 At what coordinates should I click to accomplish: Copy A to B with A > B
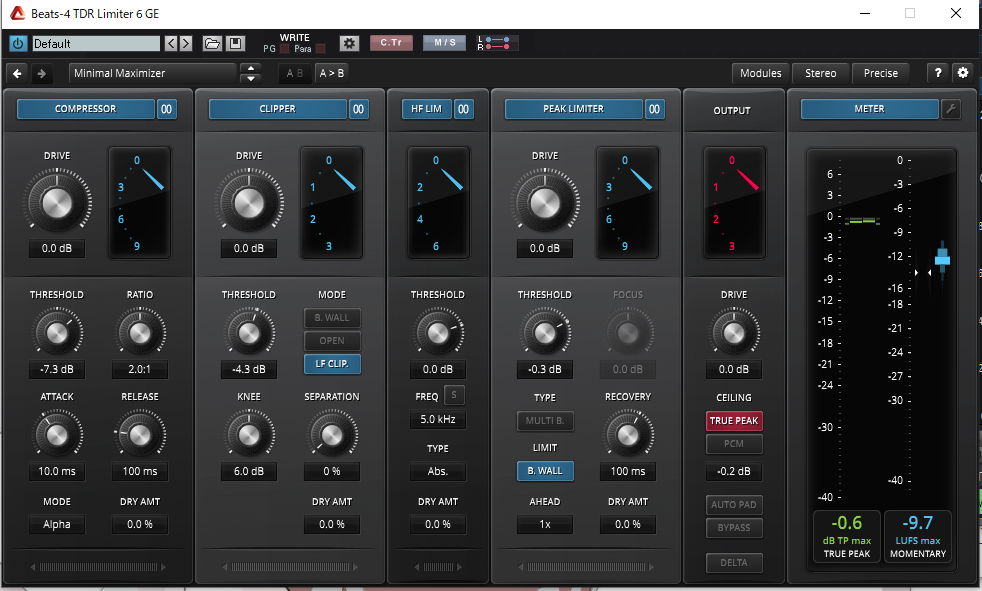pyautogui.click(x=332, y=73)
